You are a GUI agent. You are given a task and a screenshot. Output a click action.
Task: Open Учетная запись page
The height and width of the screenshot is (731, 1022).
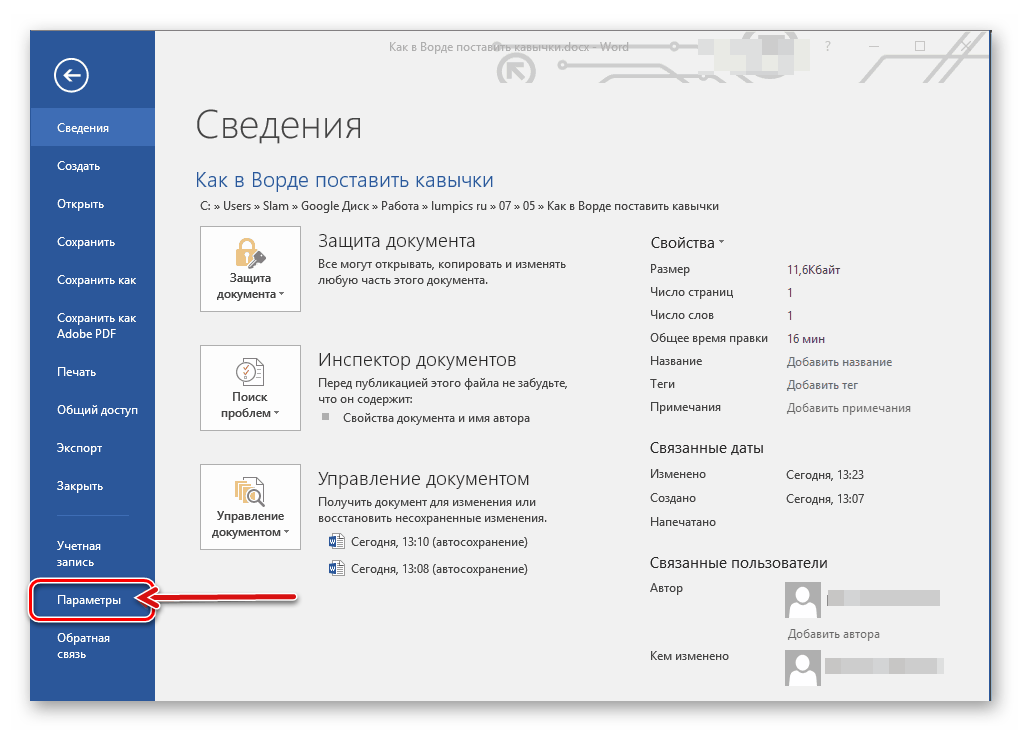click(x=93, y=554)
